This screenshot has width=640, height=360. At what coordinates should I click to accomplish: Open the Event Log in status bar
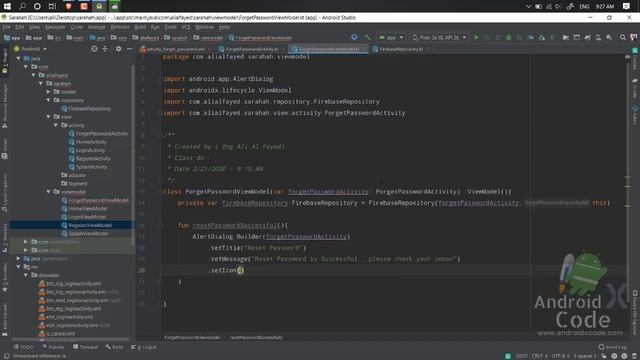coord(612,347)
